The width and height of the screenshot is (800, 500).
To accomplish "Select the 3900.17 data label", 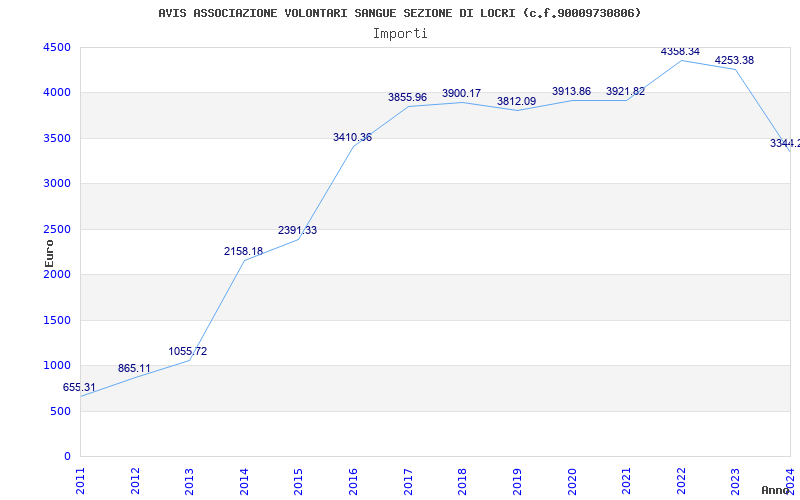I will [x=461, y=94].
